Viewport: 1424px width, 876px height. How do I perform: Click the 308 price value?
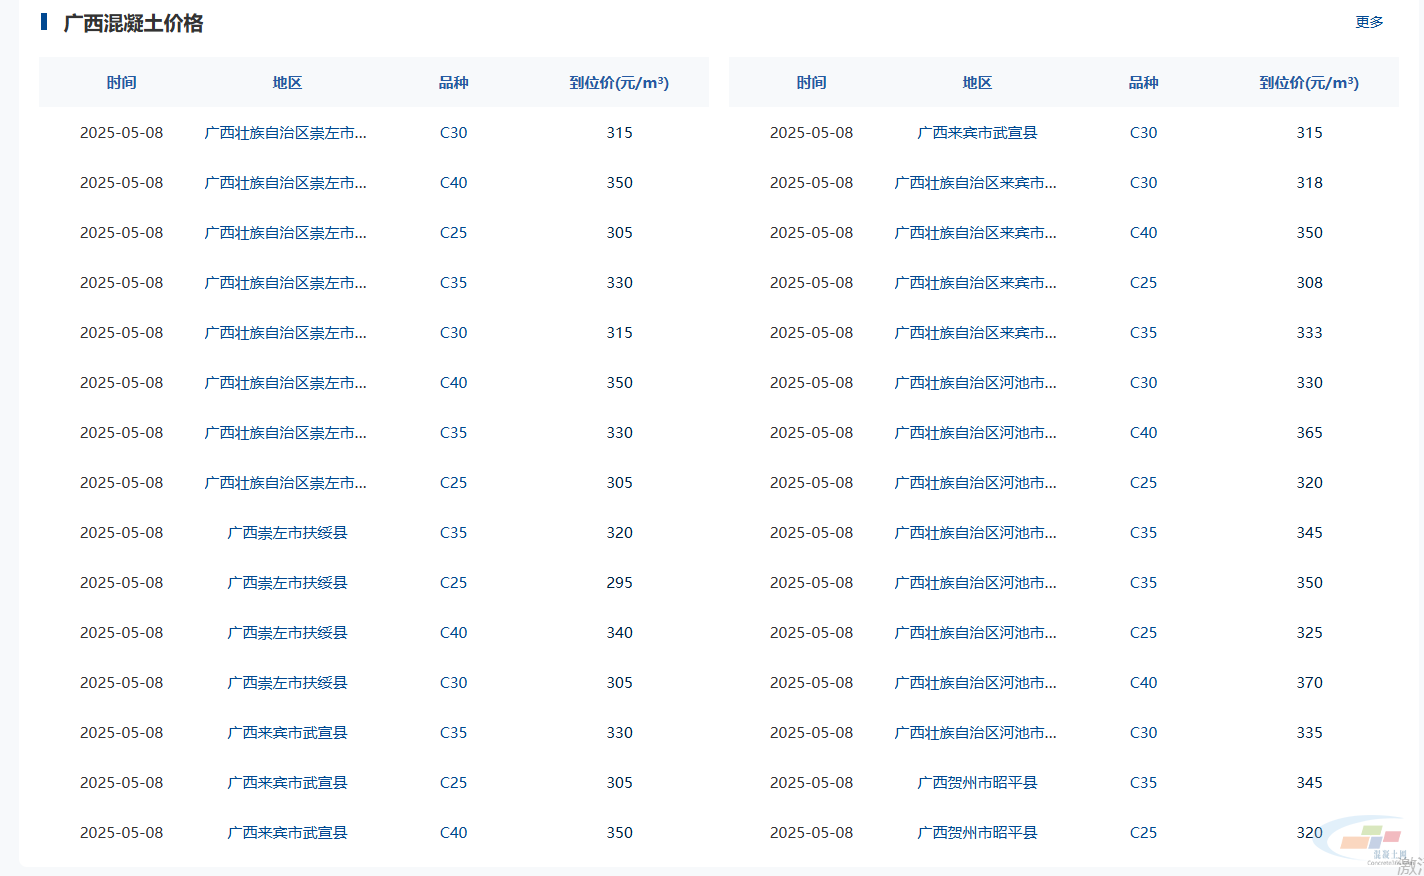[x=1309, y=283]
